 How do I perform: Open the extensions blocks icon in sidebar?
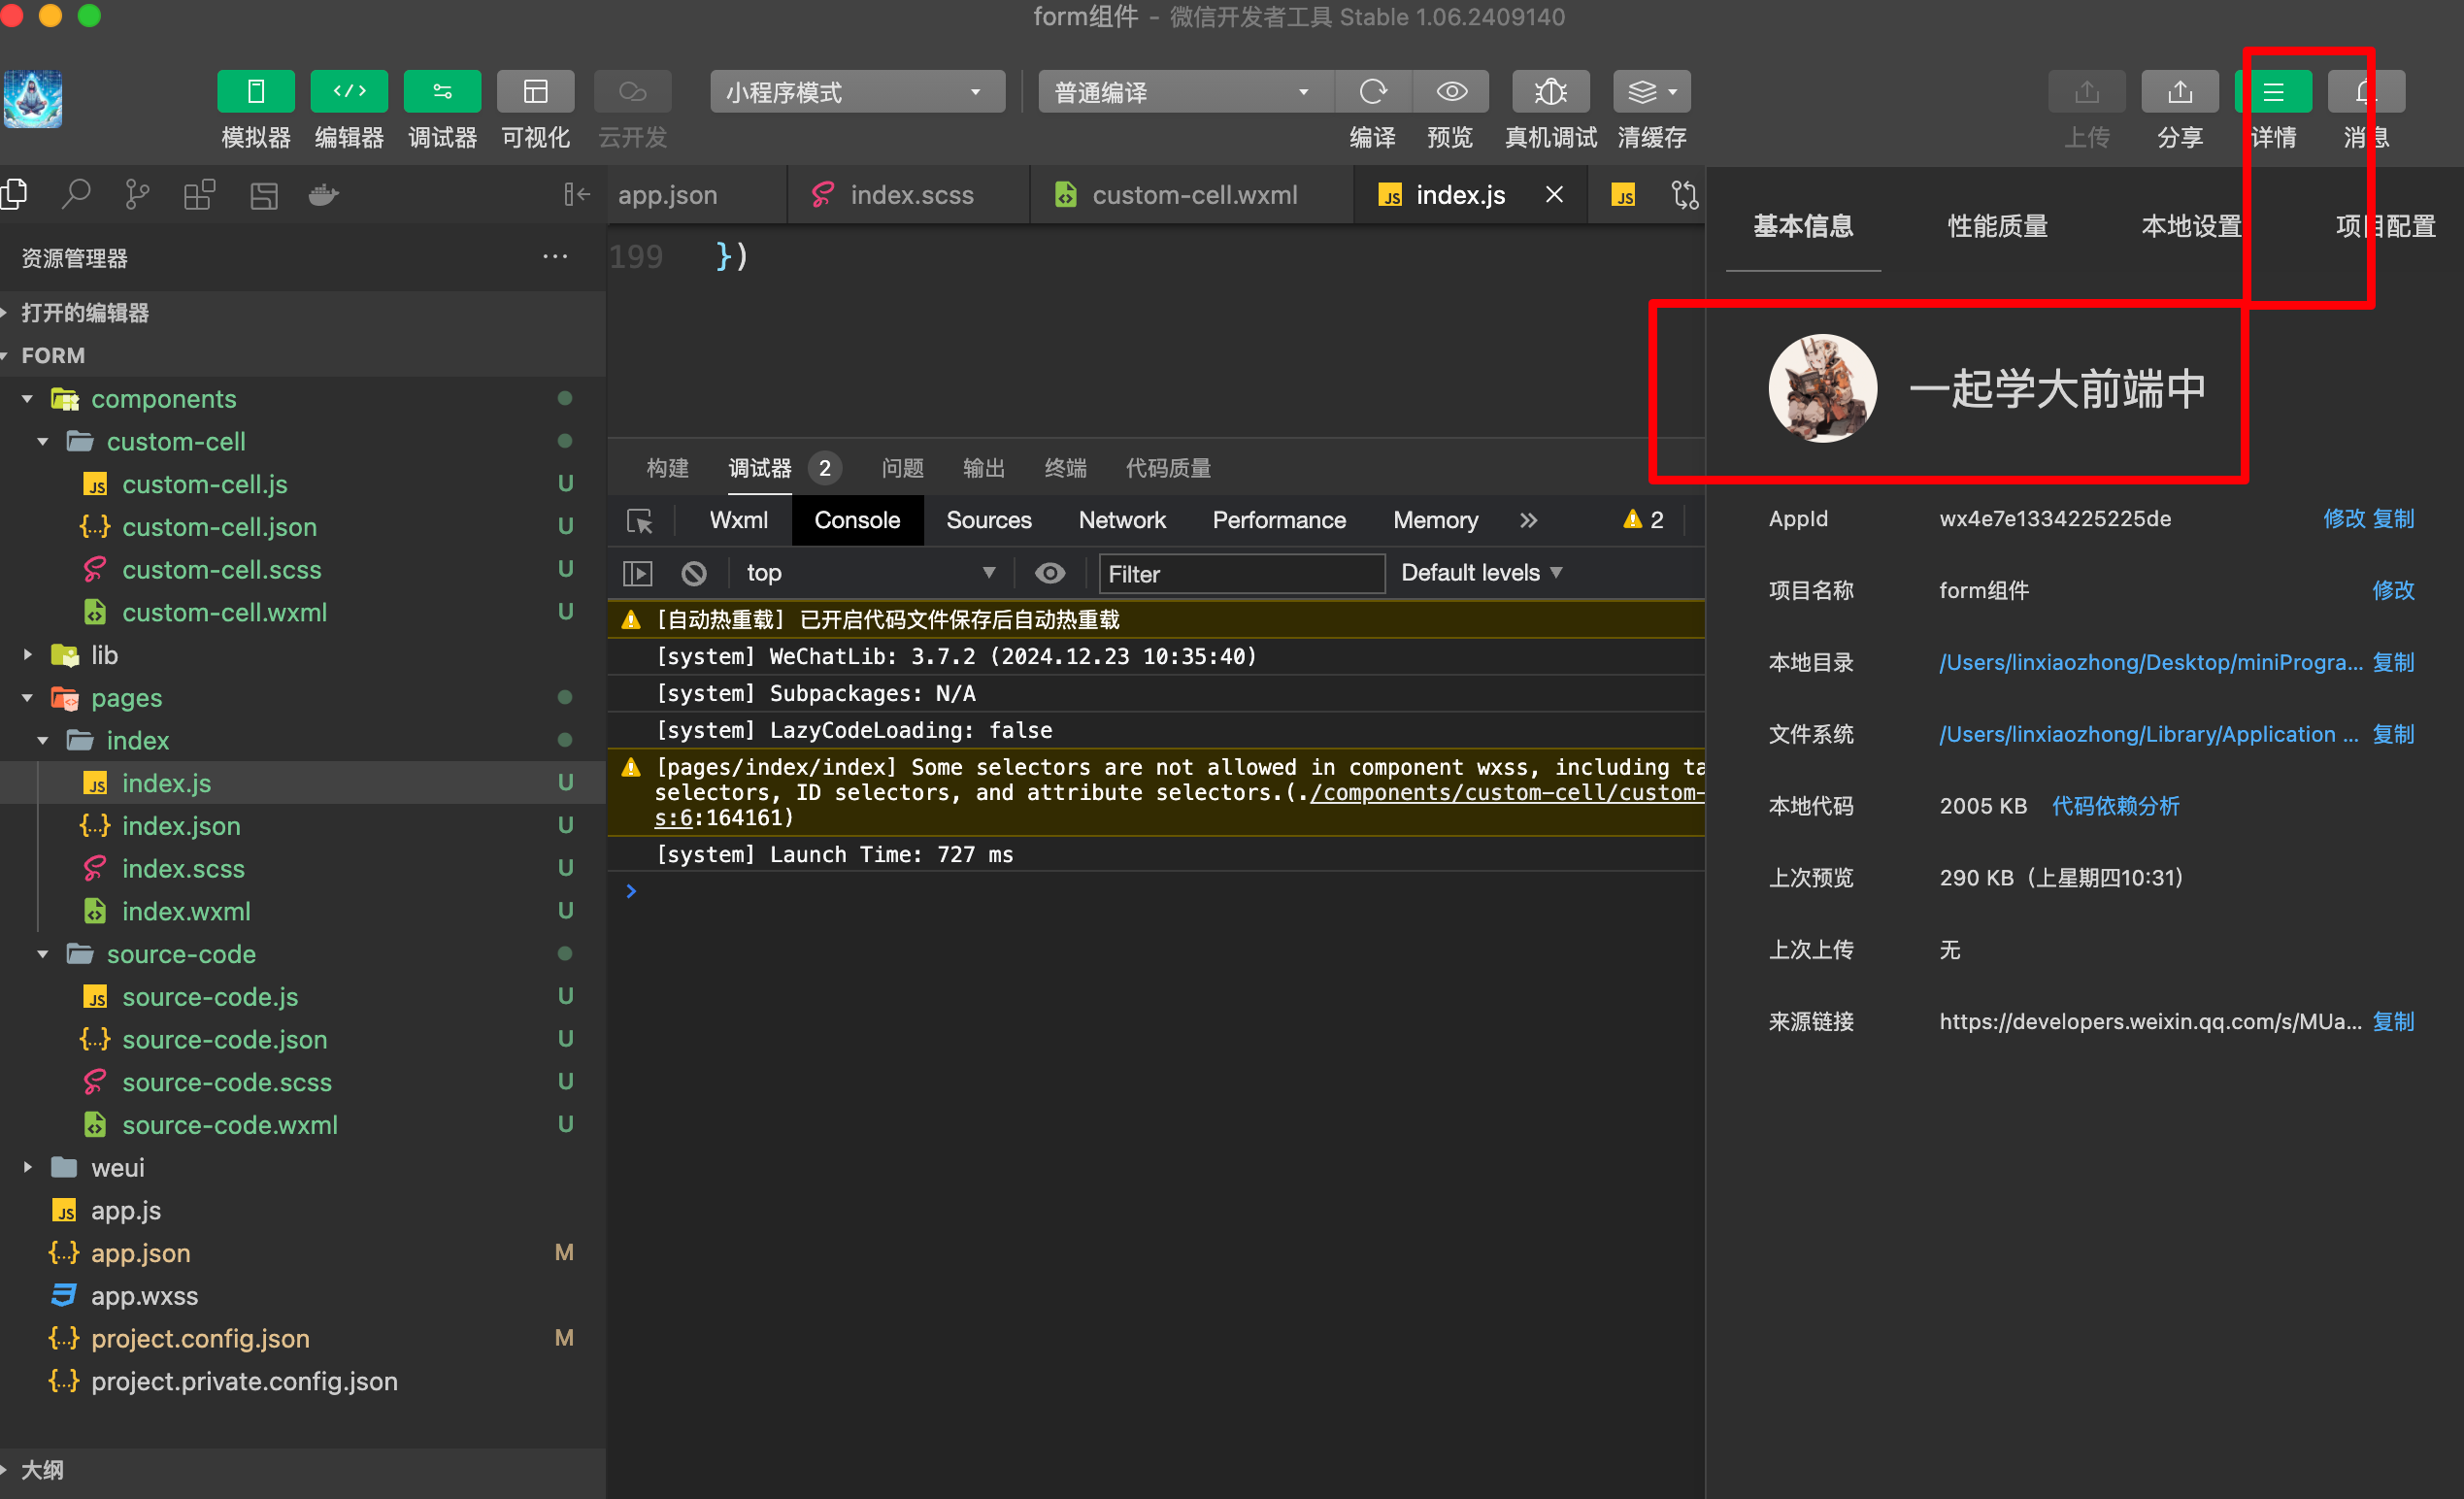(200, 194)
